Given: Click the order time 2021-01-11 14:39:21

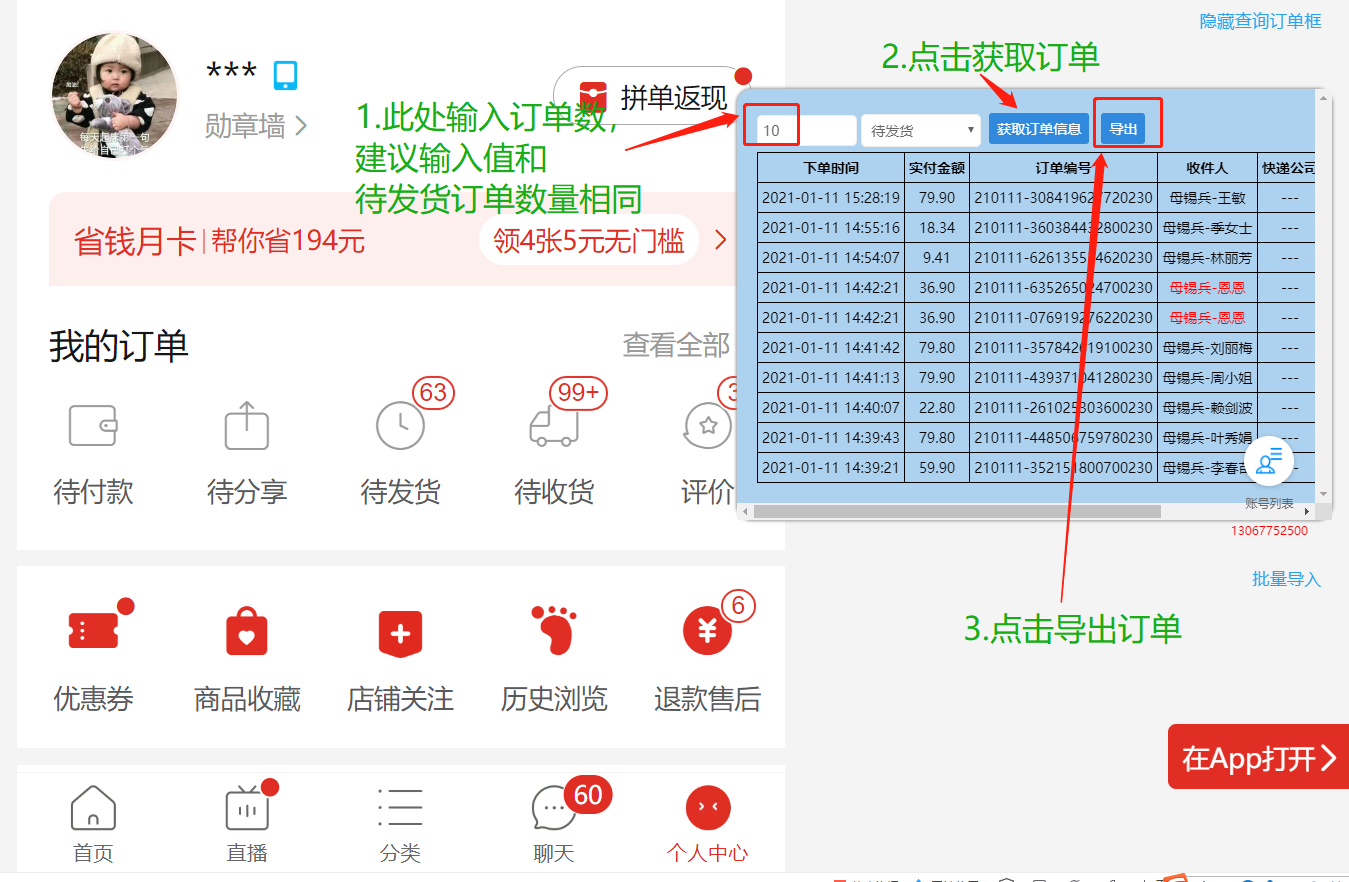Looking at the screenshot, I should tap(831, 468).
